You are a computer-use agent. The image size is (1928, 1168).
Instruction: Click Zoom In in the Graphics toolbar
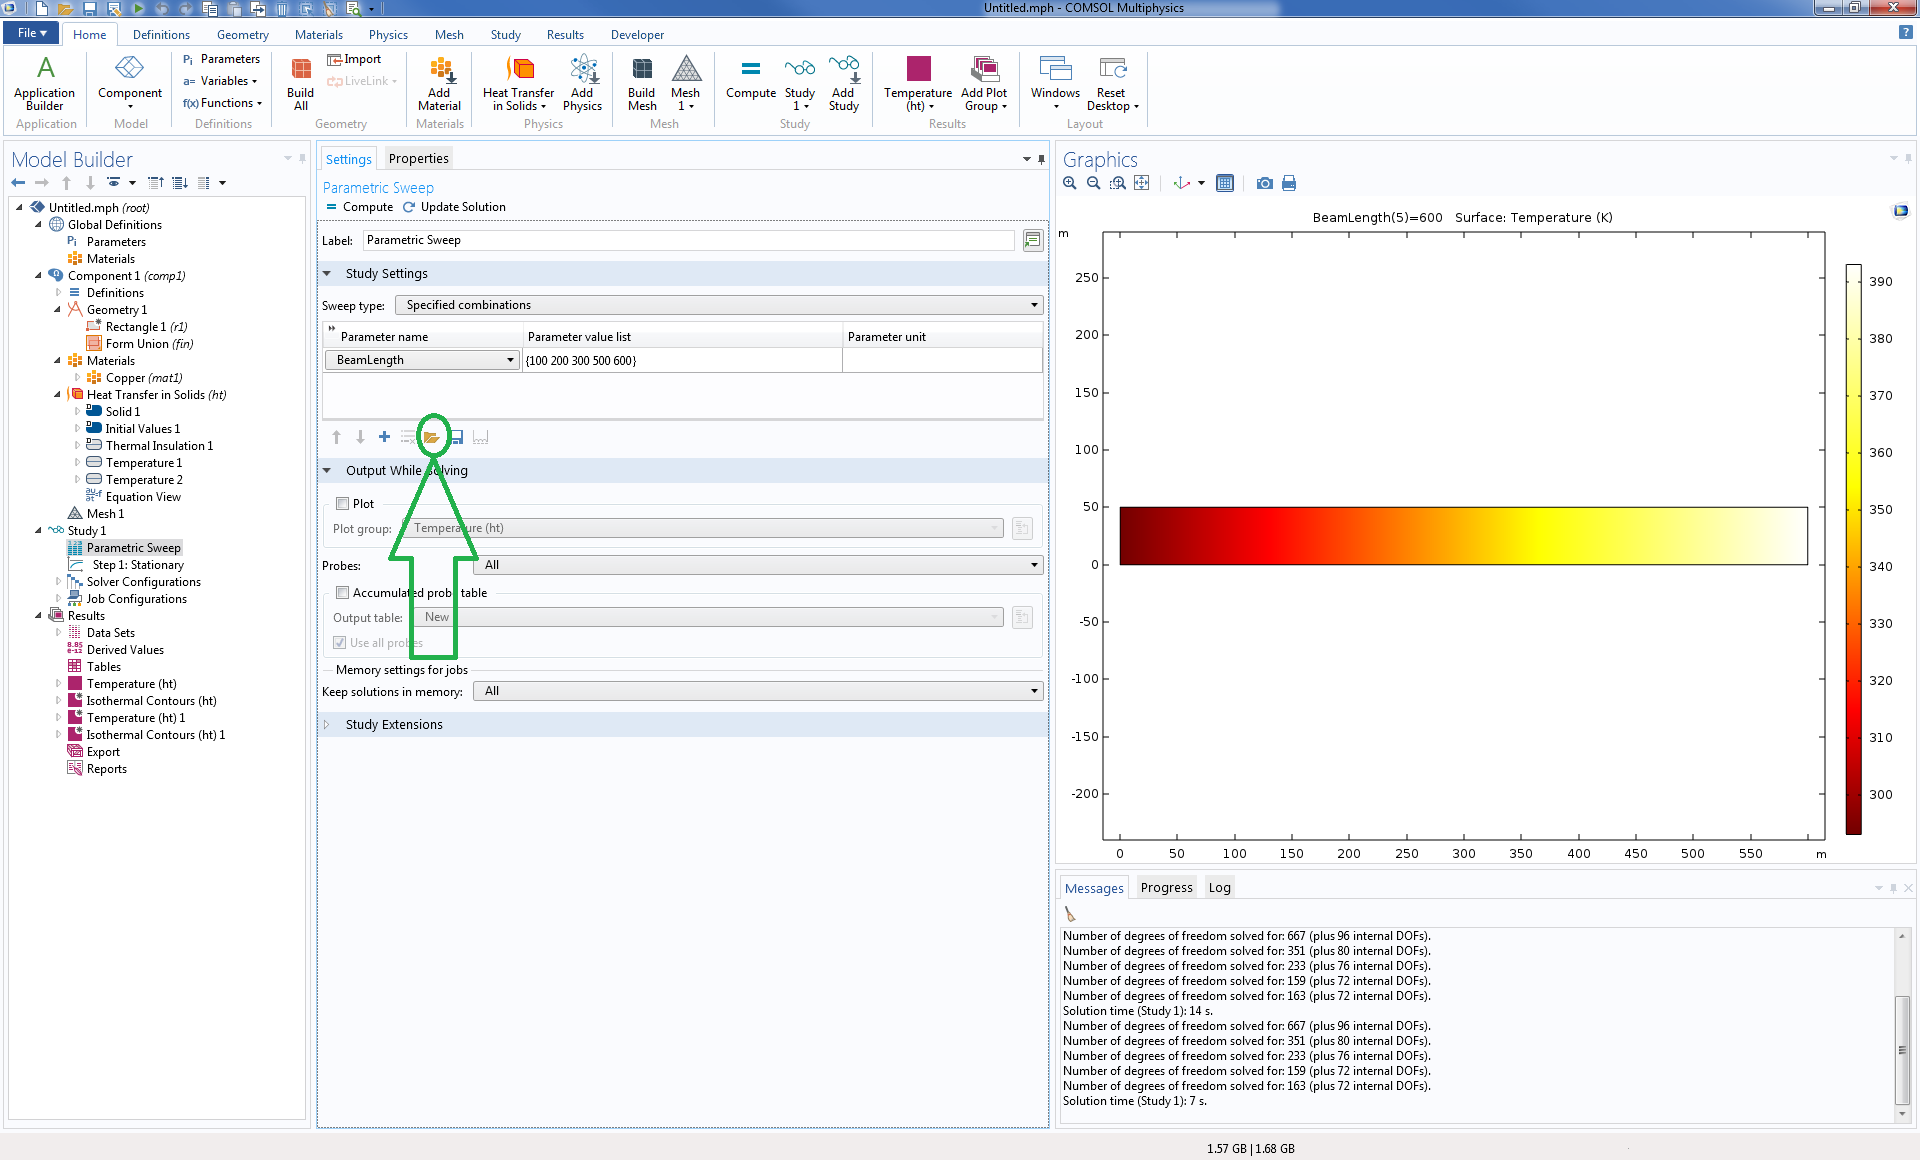1069,183
